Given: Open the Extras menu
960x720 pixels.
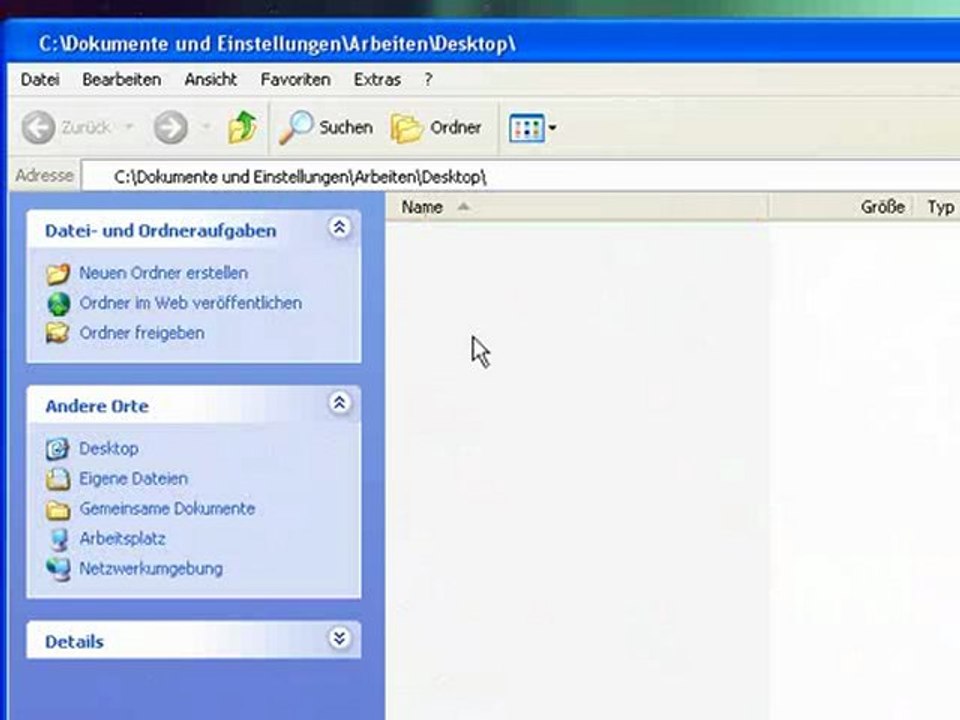Looking at the screenshot, I should click(x=377, y=80).
